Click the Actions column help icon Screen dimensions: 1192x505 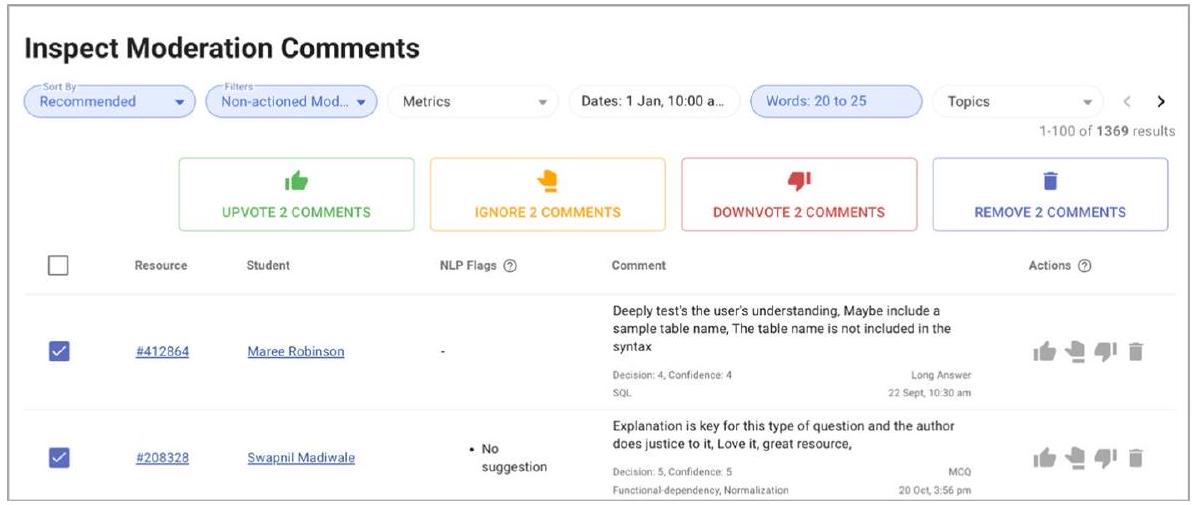click(x=1085, y=266)
